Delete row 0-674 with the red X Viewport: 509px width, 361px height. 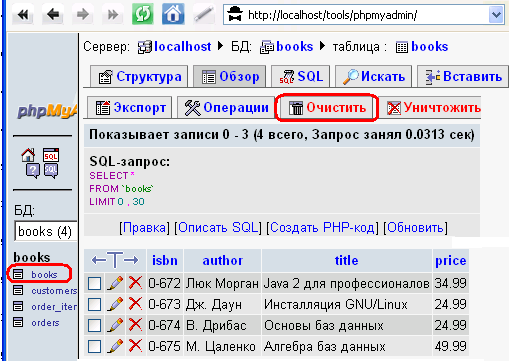pyautogui.click(x=135, y=325)
